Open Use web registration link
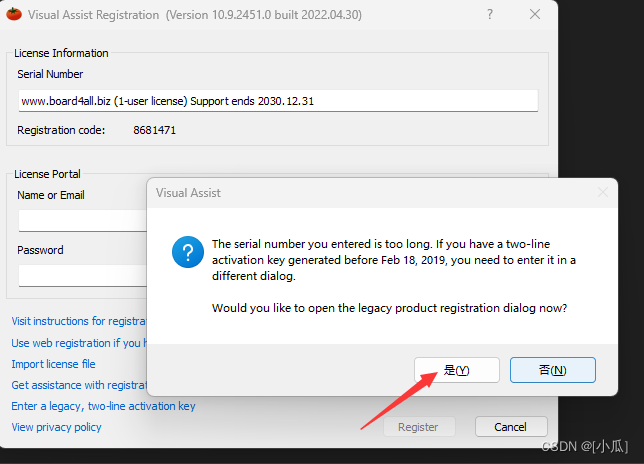 click(79, 343)
